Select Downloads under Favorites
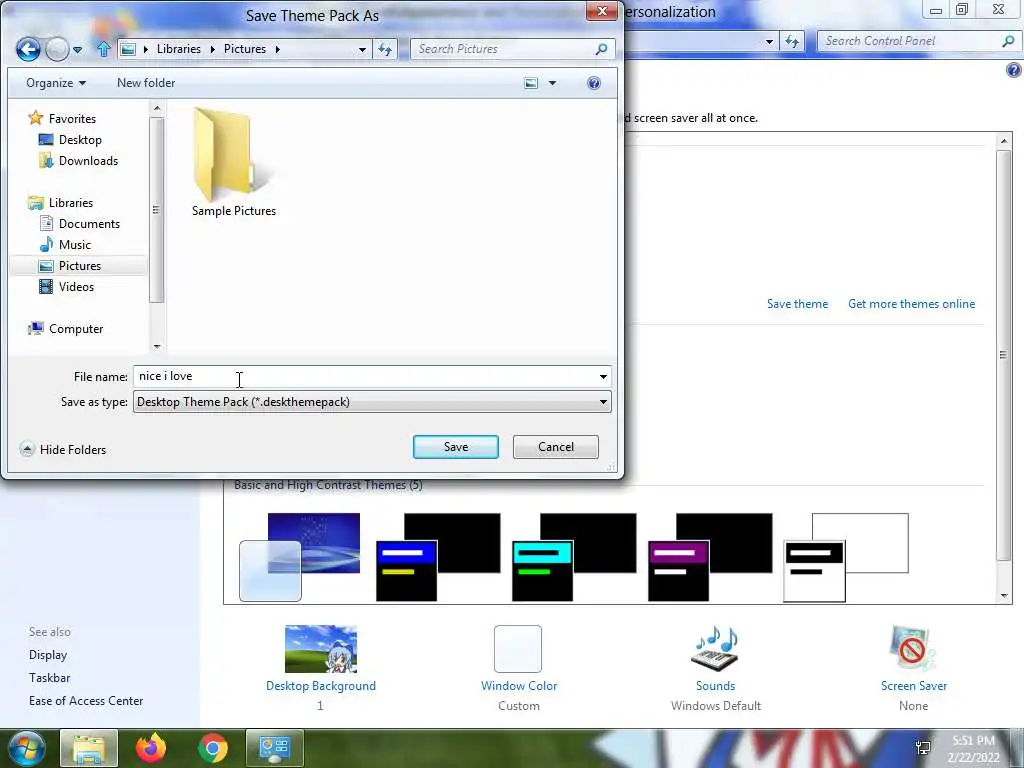The width and height of the screenshot is (1024, 768). (x=78, y=161)
